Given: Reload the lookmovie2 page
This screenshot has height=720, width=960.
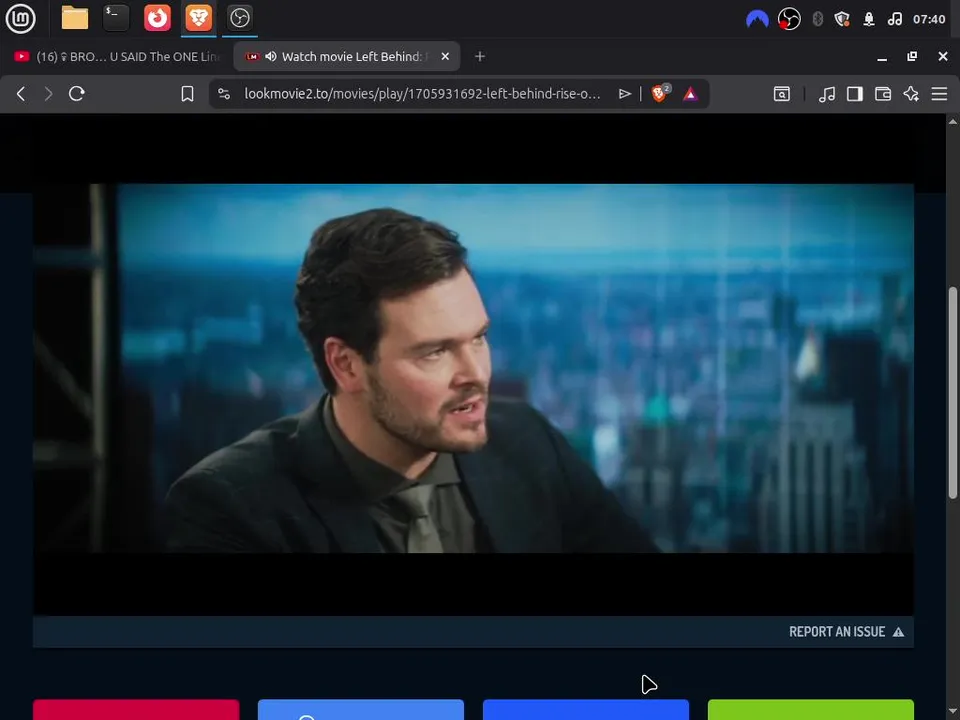Looking at the screenshot, I should coord(77,94).
